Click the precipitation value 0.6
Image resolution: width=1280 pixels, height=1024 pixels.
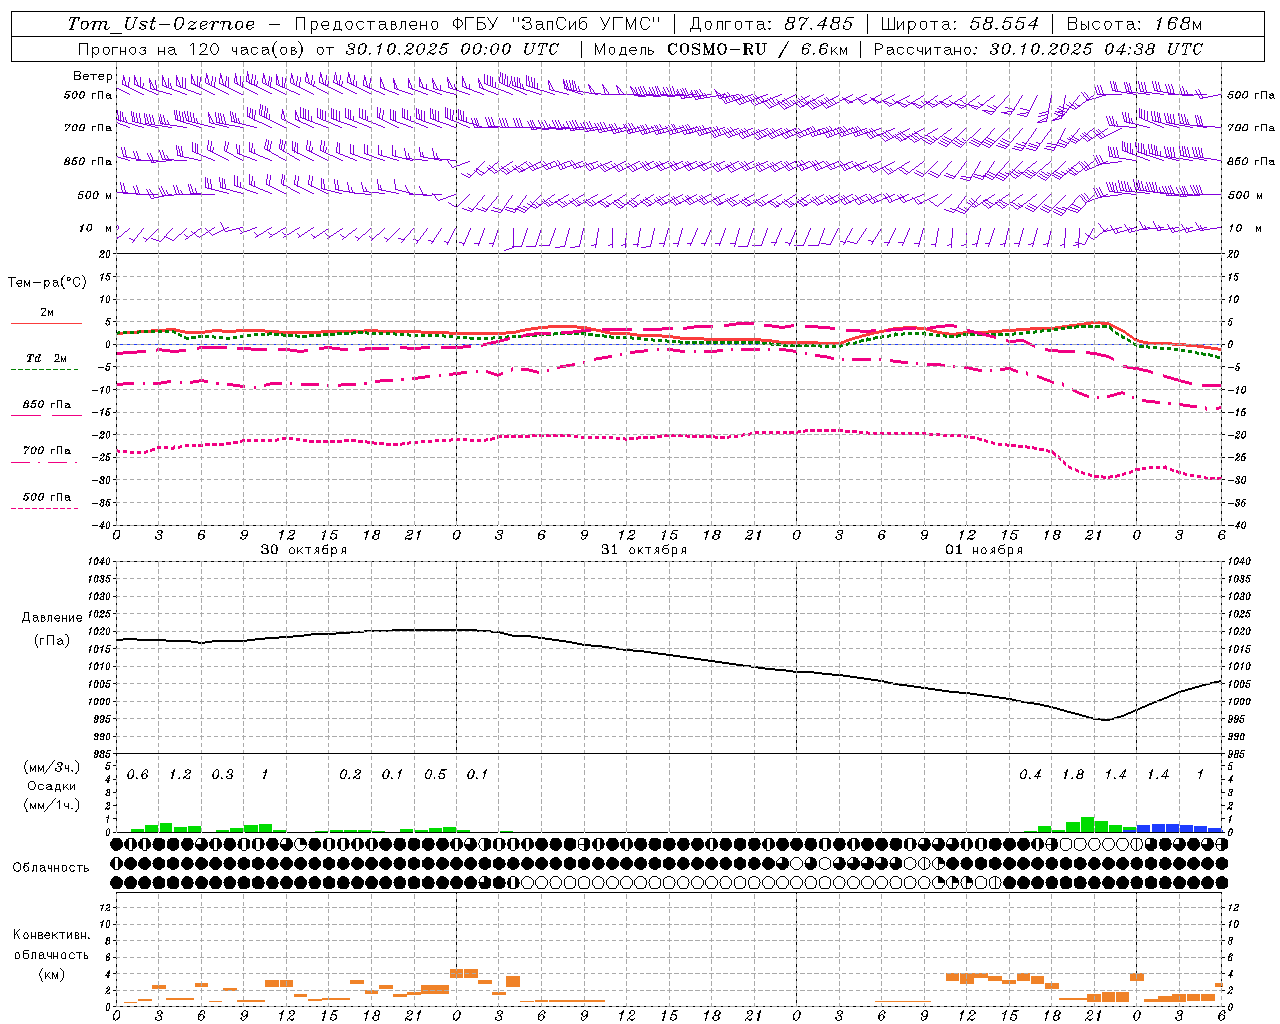tap(138, 775)
